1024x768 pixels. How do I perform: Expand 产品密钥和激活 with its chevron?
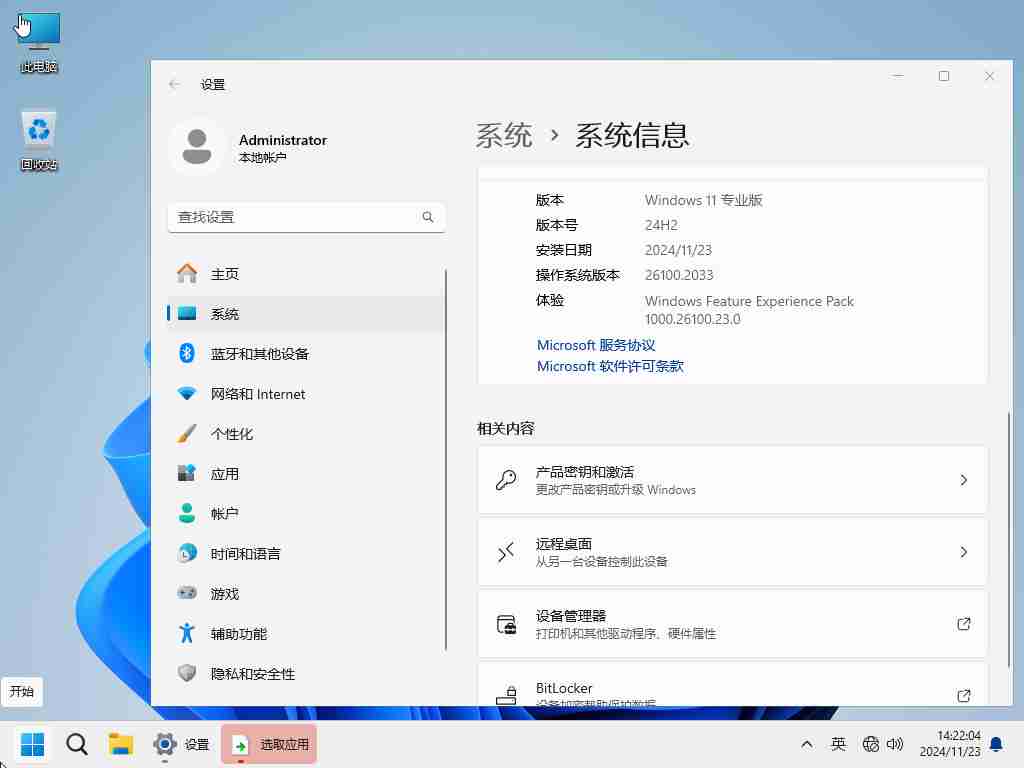click(x=963, y=480)
